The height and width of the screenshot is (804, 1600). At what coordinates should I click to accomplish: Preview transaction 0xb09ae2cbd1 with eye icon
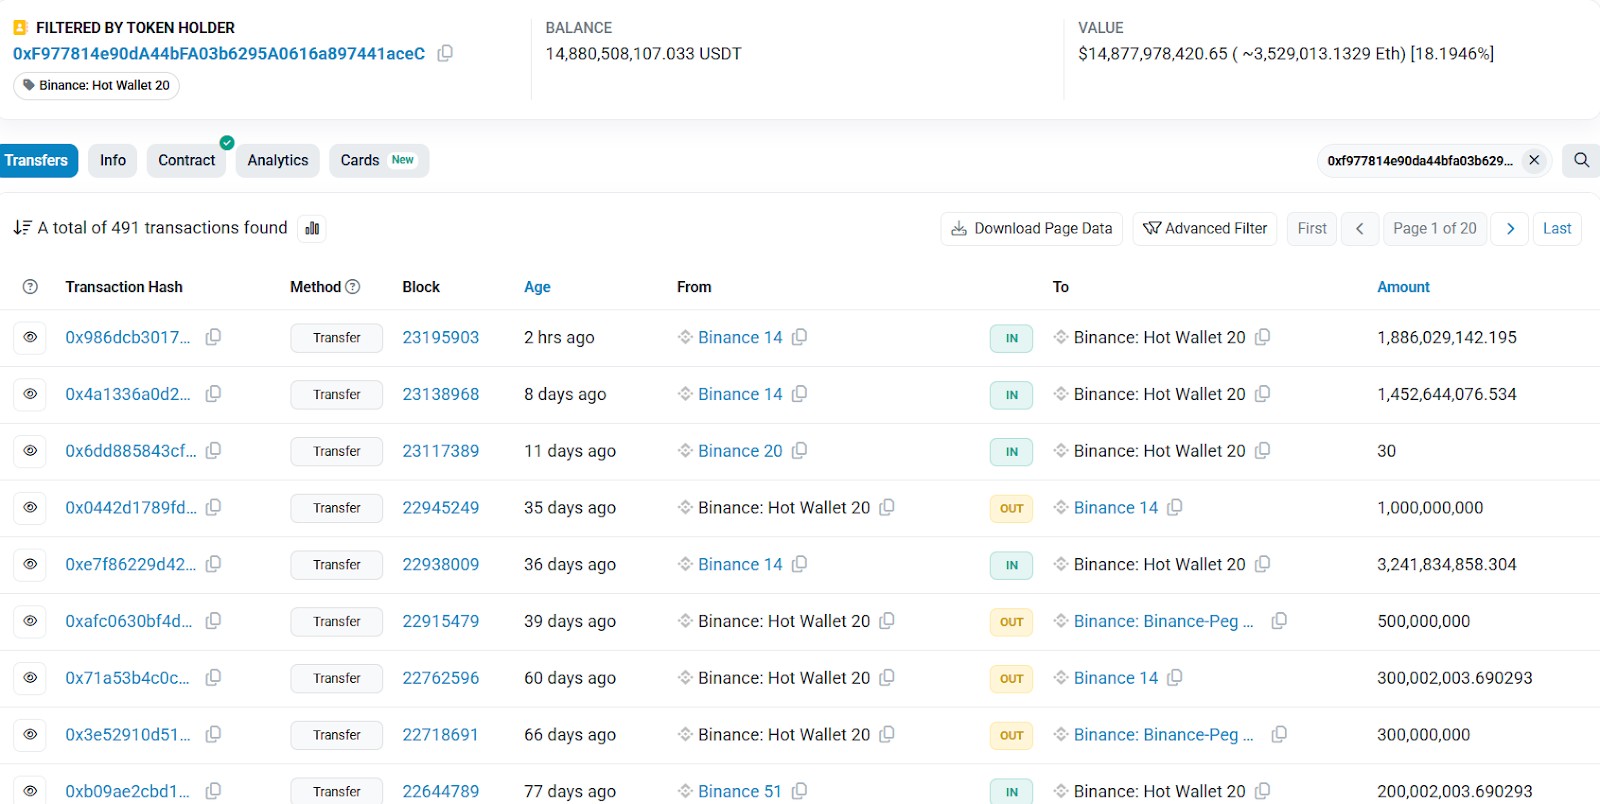point(31,791)
